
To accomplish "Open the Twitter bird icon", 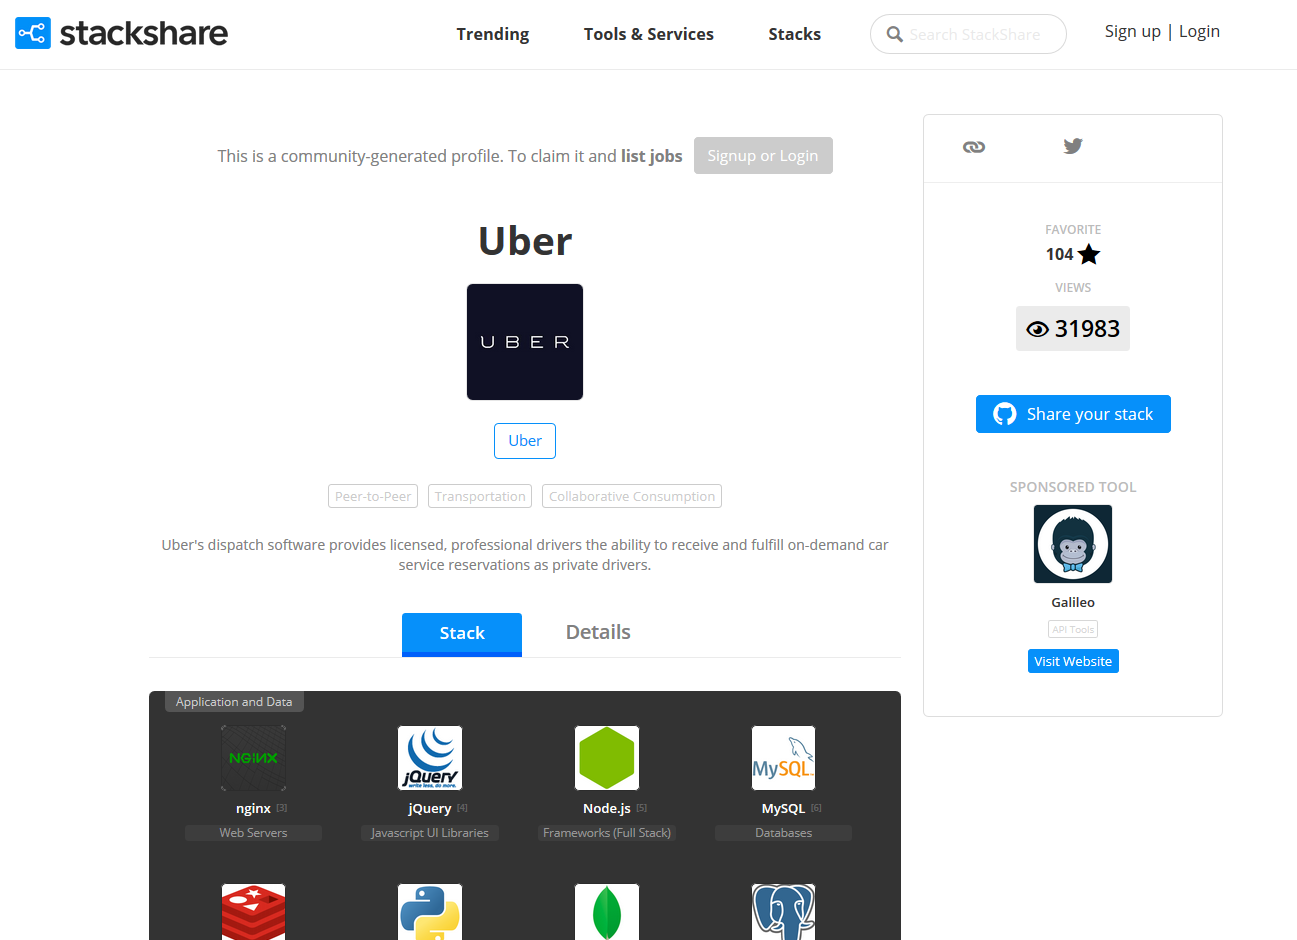I will click(x=1073, y=146).
